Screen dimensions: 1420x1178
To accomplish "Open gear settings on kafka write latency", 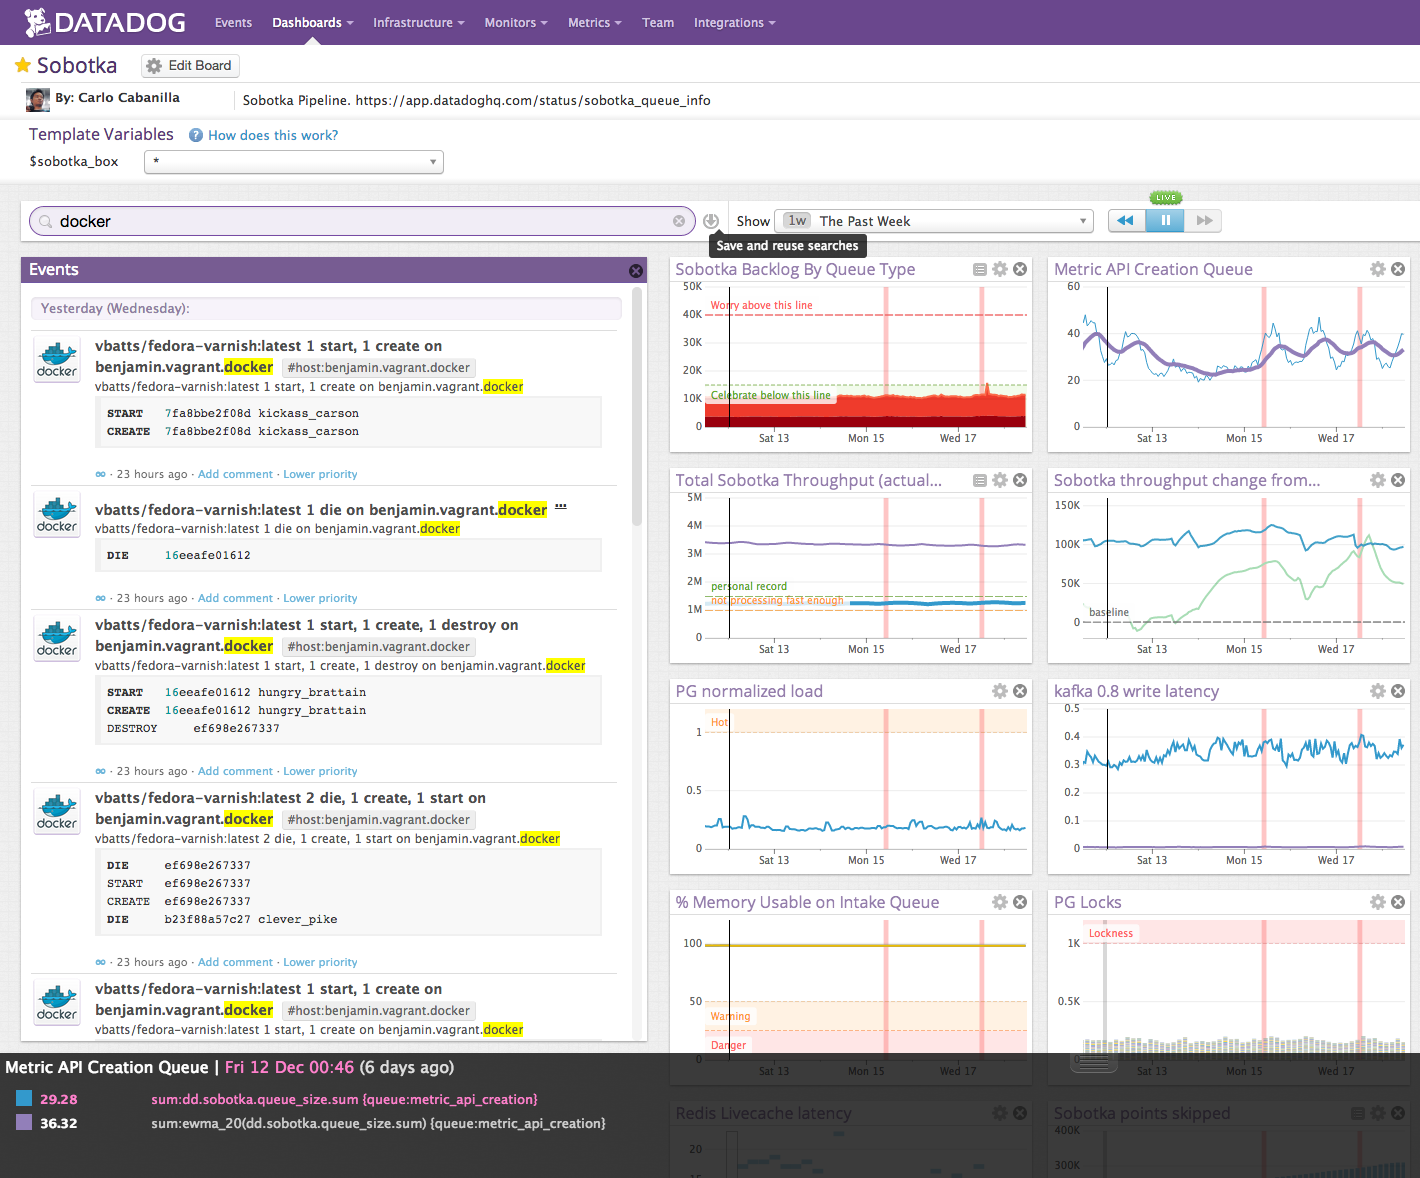I will [1377, 691].
